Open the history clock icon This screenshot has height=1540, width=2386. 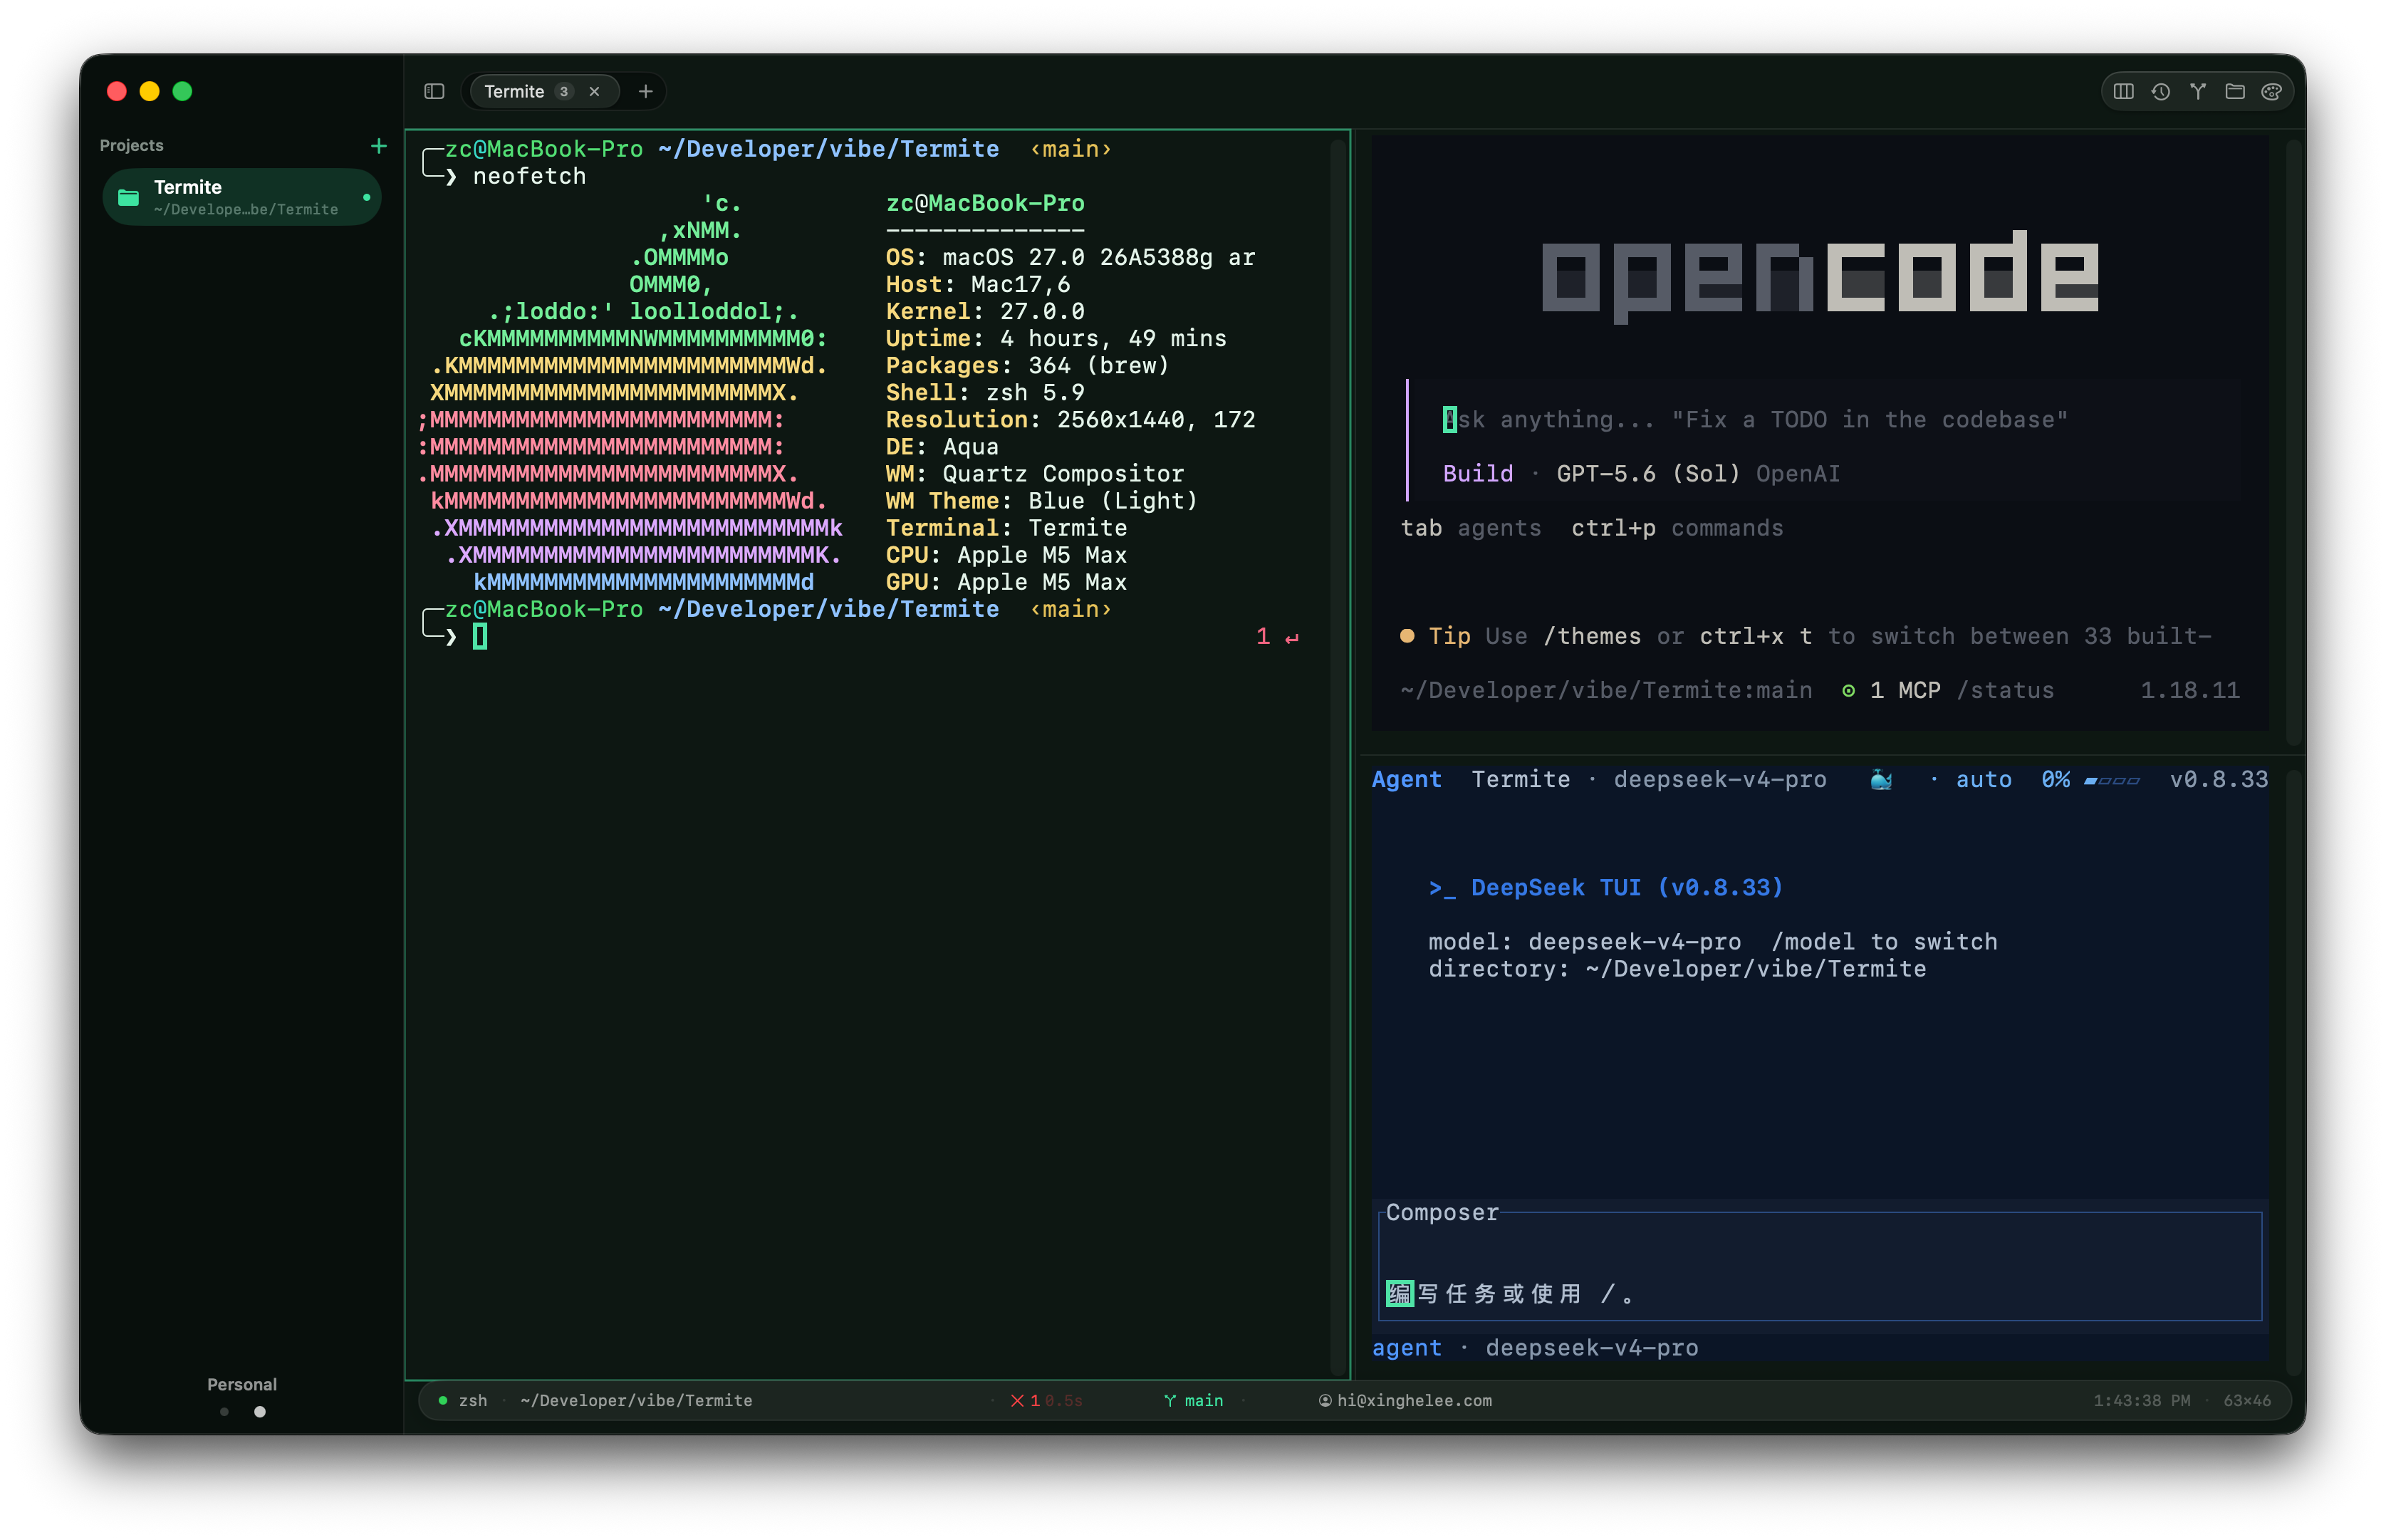click(x=2160, y=91)
